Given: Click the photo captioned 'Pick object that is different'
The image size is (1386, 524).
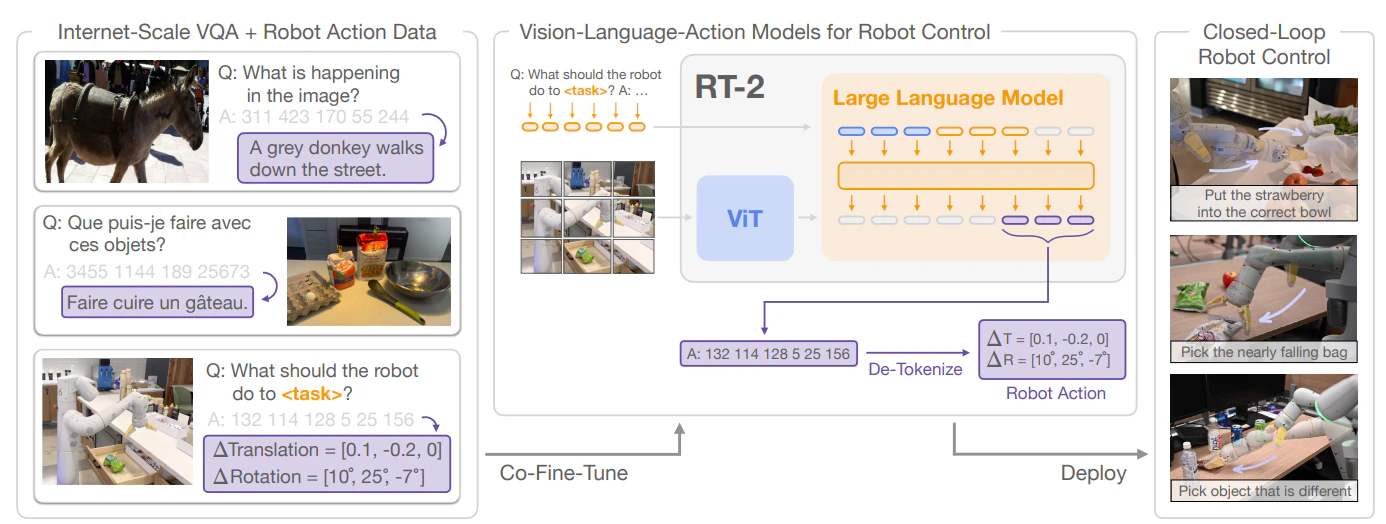Looking at the screenshot, I should click(1265, 437).
